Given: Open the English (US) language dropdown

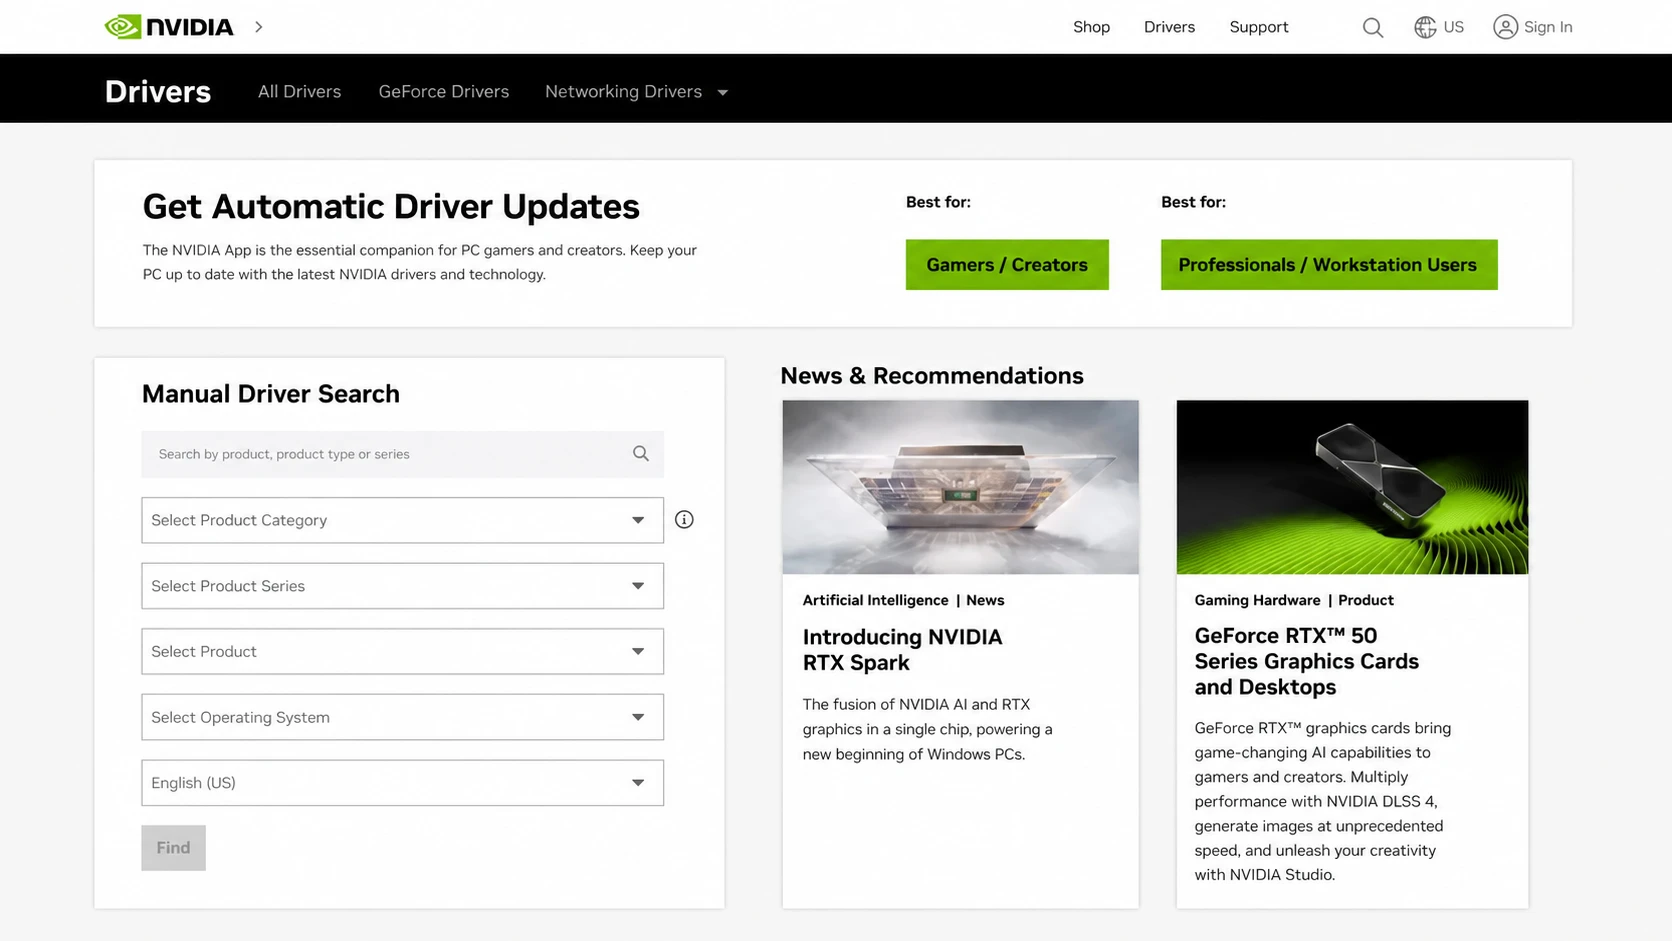Looking at the screenshot, I should point(402,783).
